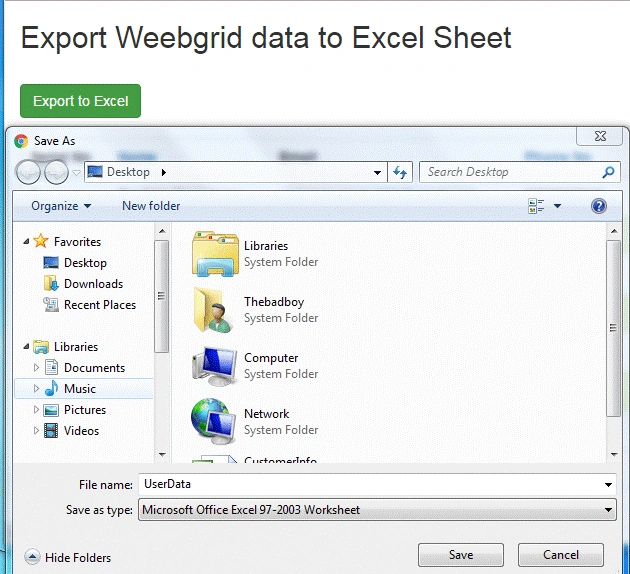The width and height of the screenshot is (630, 574).
Task: Click the navigation pane scroll down arrow
Action: (x=162, y=455)
